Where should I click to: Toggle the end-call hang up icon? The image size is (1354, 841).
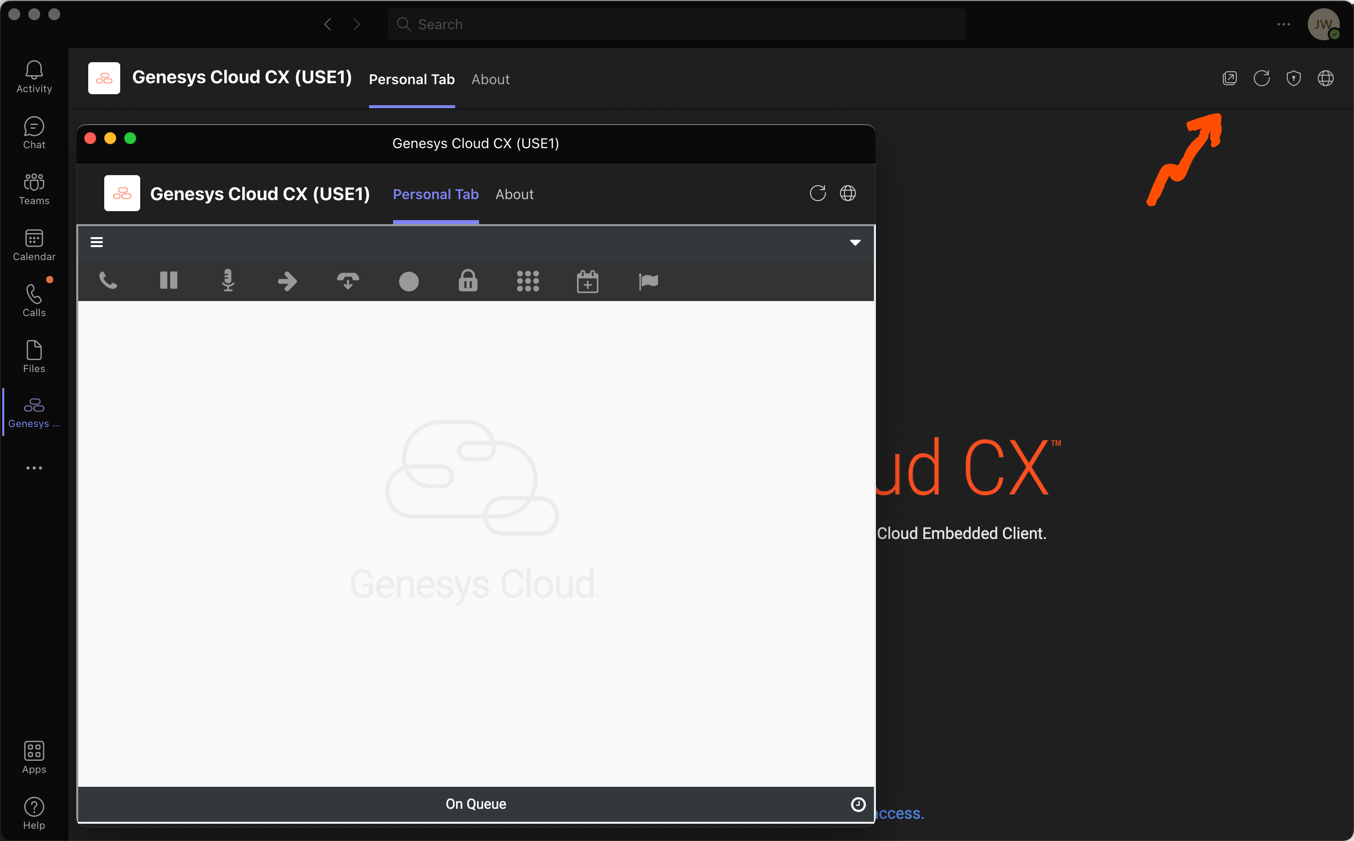click(348, 281)
